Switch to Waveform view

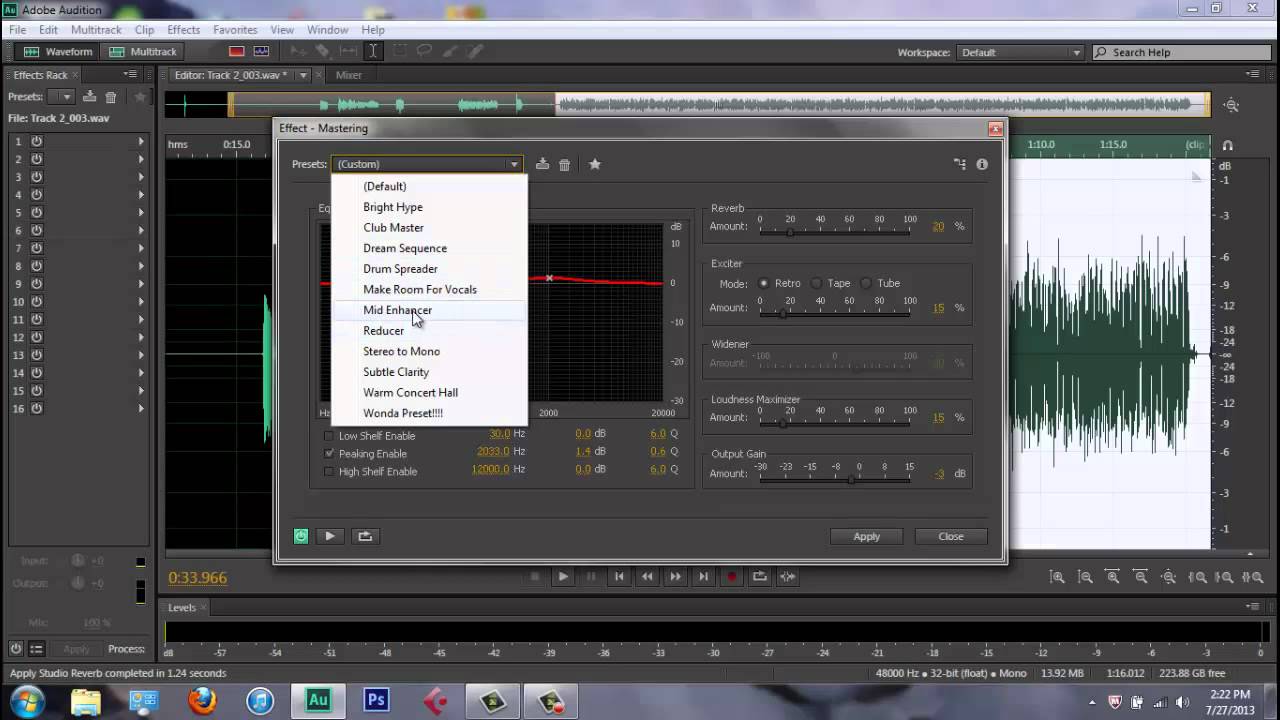(x=58, y=52)
